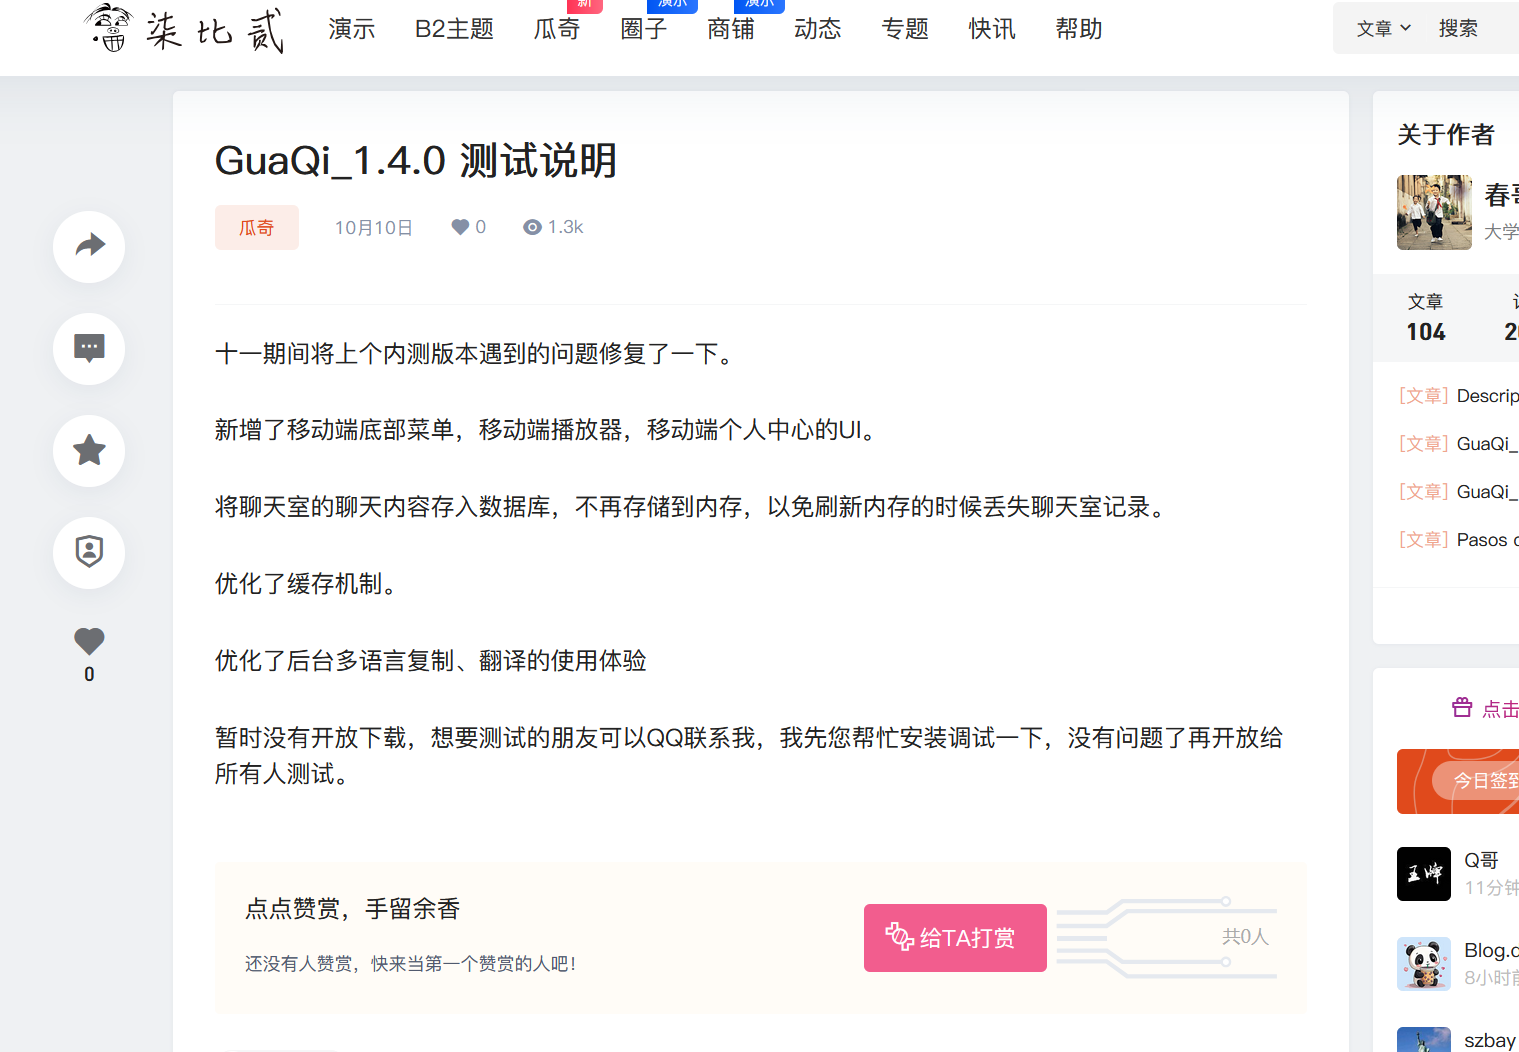Open the author's avatar thumbnail
The width and height of the screenshot is (1519, 1052).
[1434, 212]
